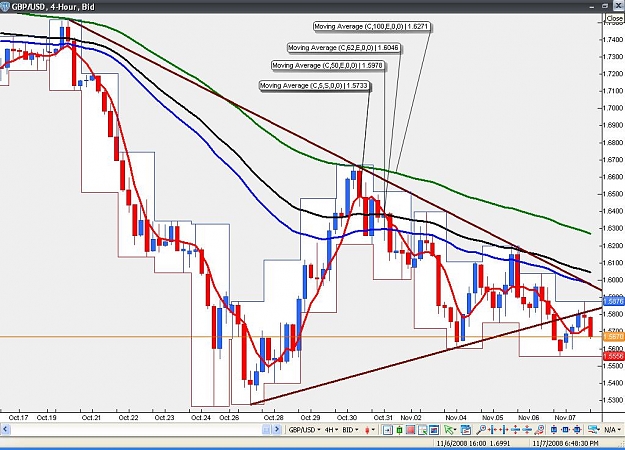Click the middle blue box alignment icon
Viewport: 625px width, 450px height.
(x=566, y=430)
